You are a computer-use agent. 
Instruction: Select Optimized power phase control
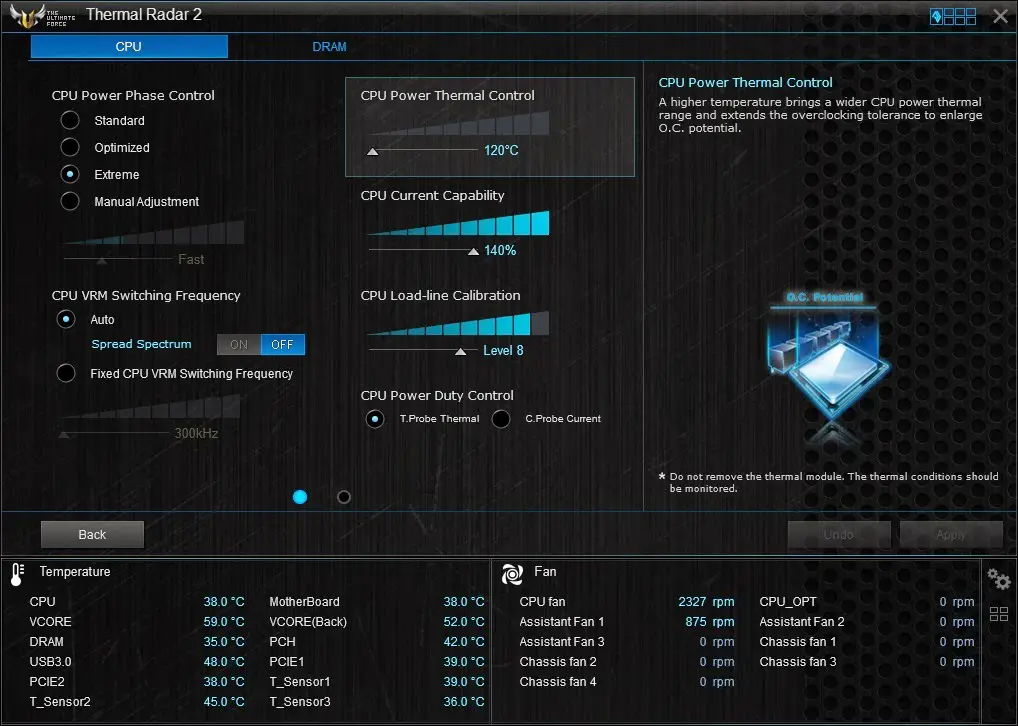tap(70, 147)
